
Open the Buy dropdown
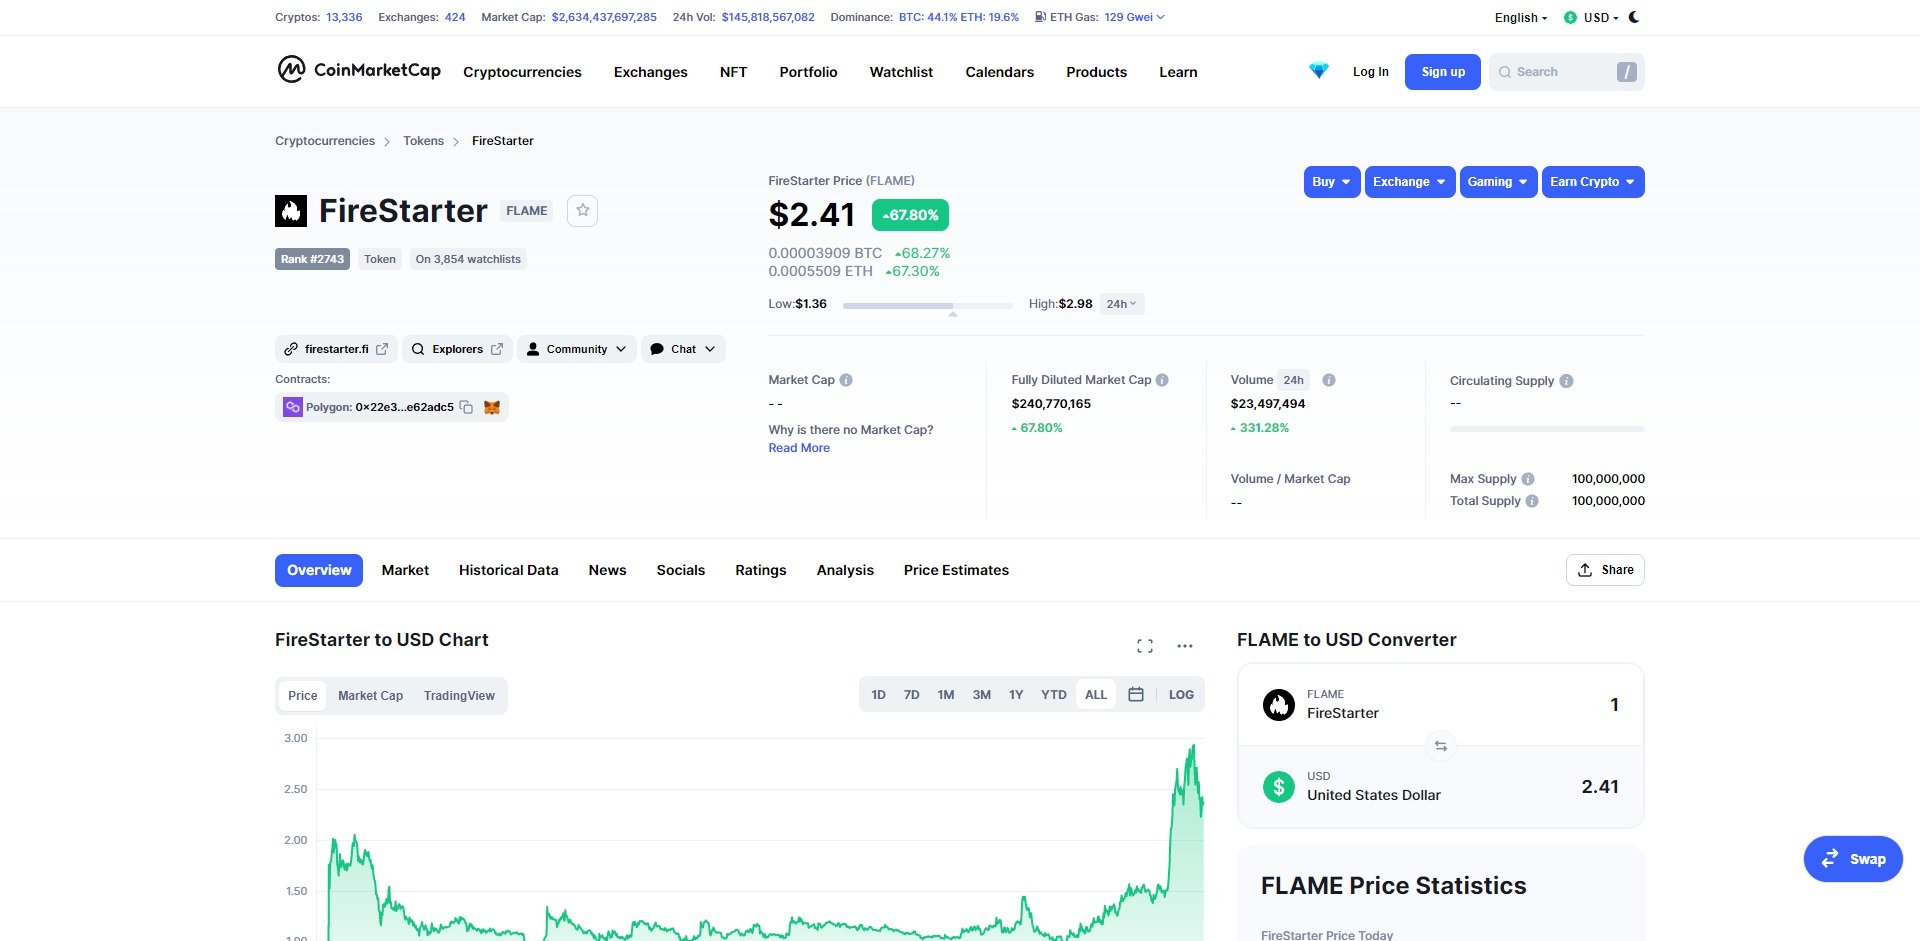tap(1332, 182)
